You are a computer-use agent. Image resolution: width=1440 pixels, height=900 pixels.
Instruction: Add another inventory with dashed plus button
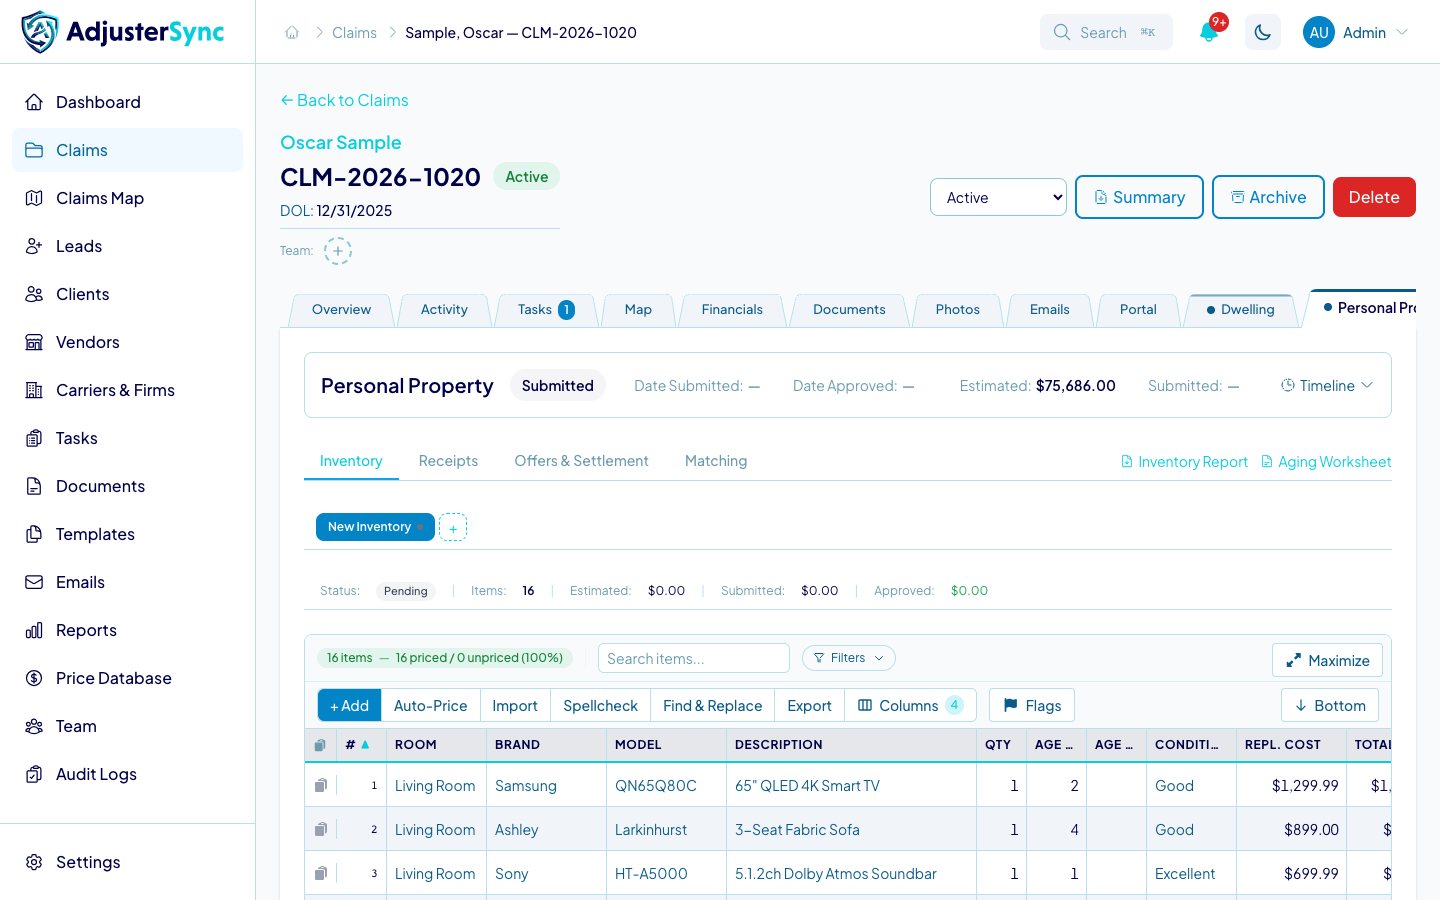click(453, 527)
